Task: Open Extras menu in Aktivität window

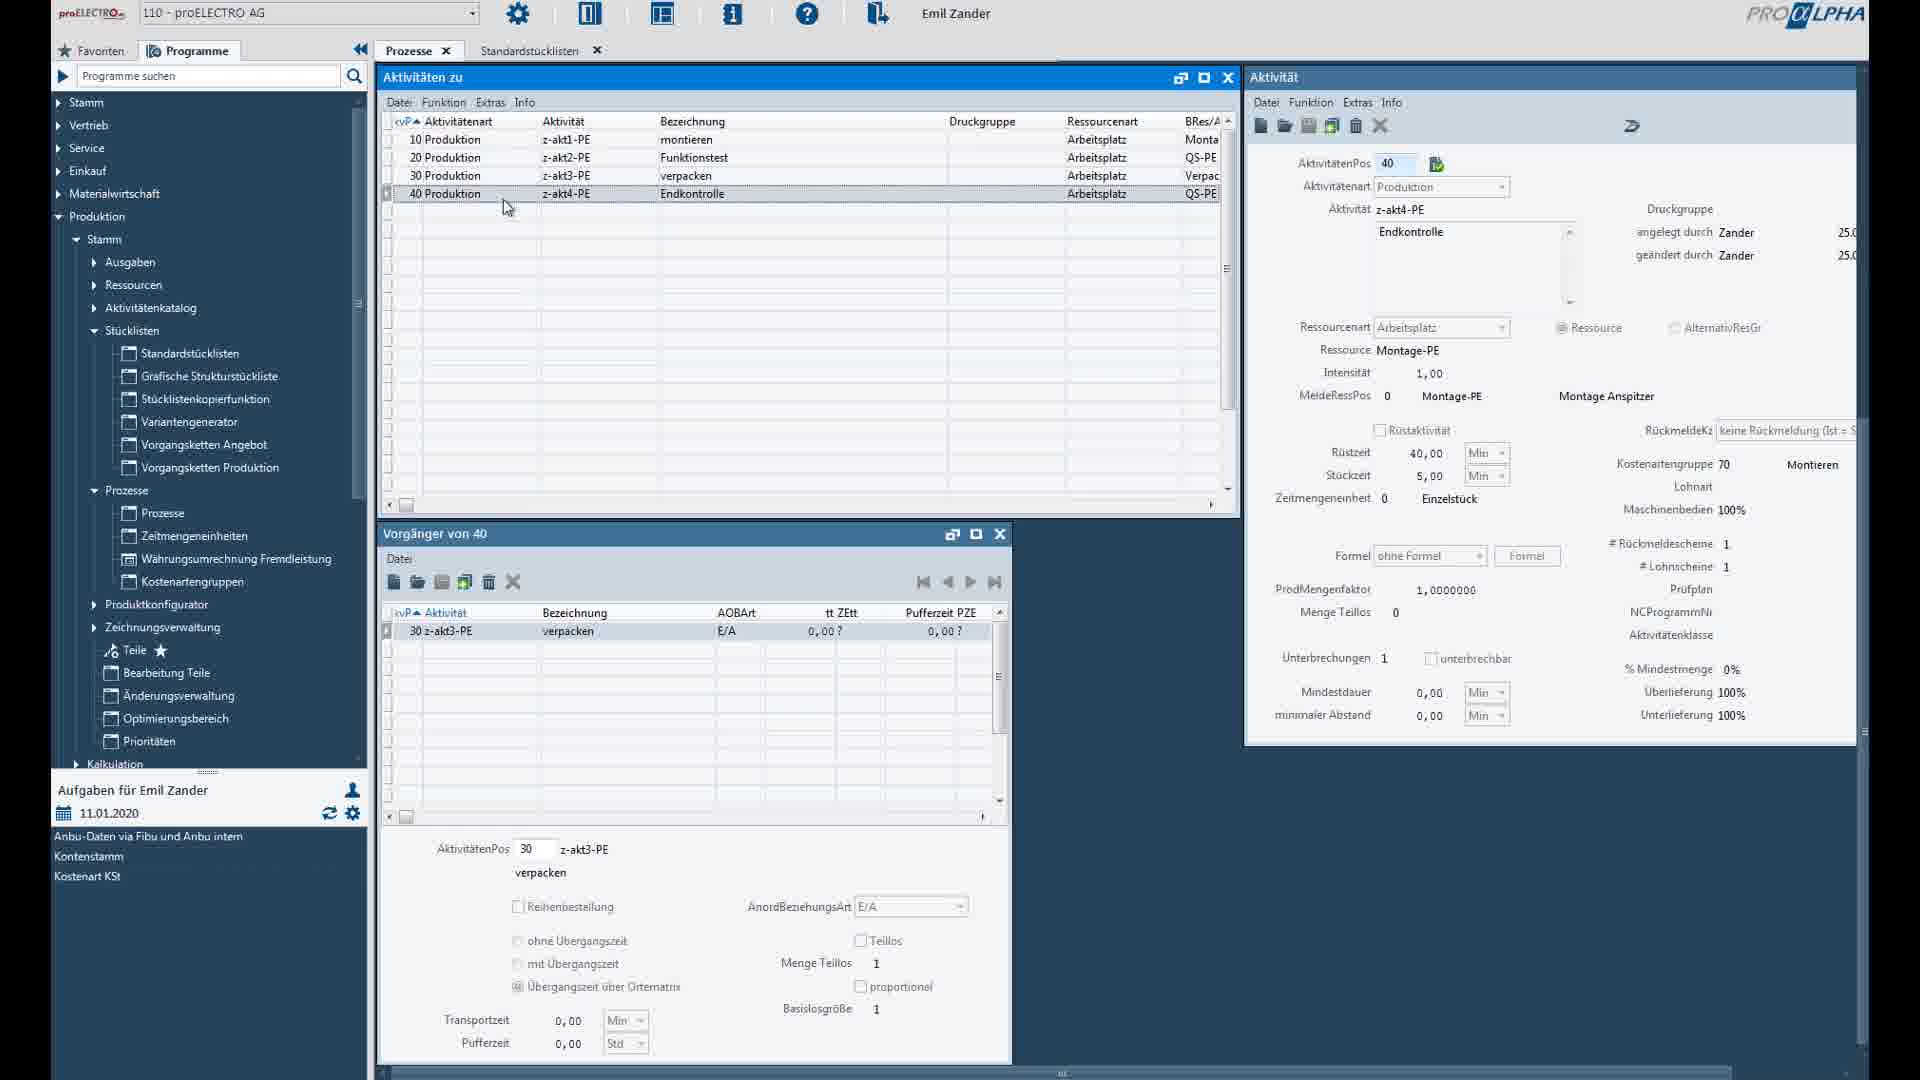Action: [1358, 103]
